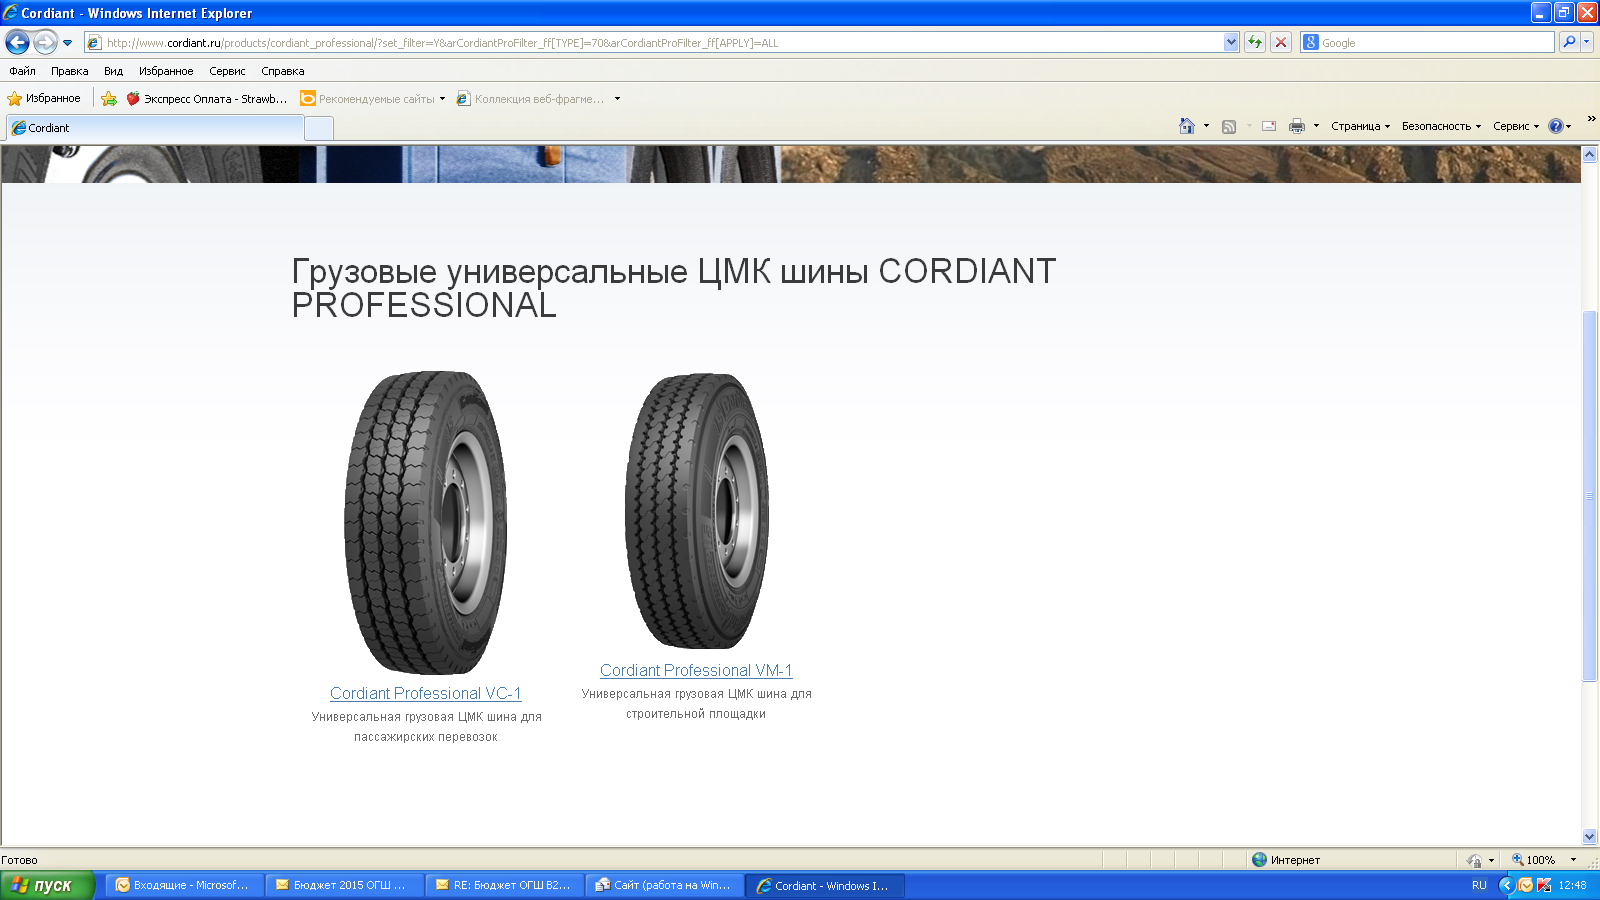Go back using the Back arrow button

pos(17,42)
